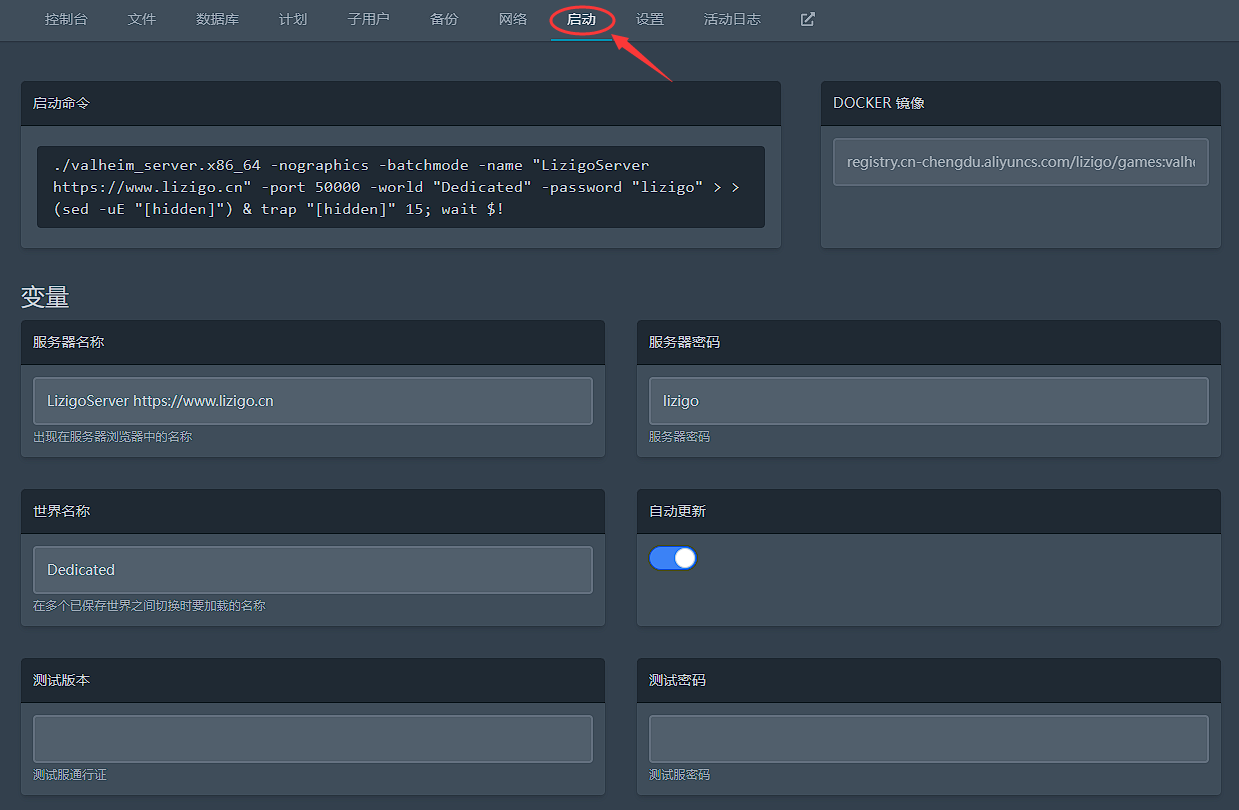Open the 设置 settings tab
Viewport: 1239px width, 810px height.
tap(650, 19)
